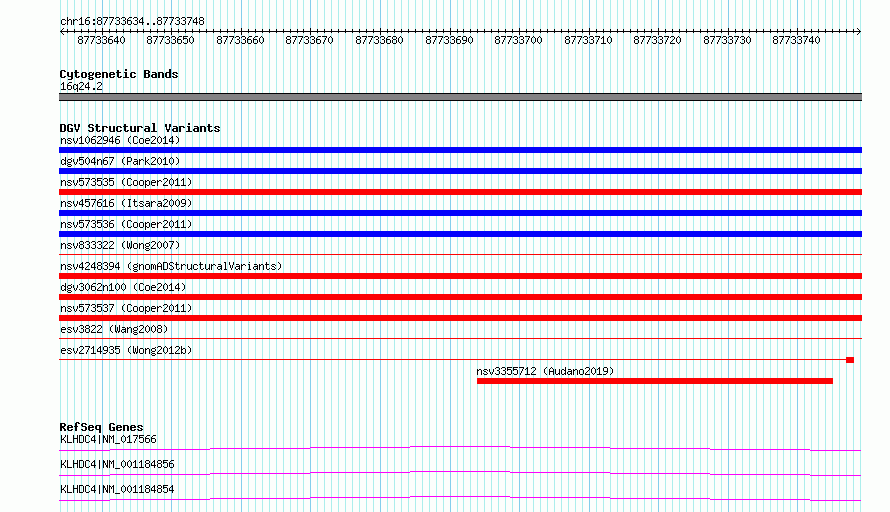The image size is (890, 512).
Task: Click the blue bar for dgv504n67
Action: (460, 171)
